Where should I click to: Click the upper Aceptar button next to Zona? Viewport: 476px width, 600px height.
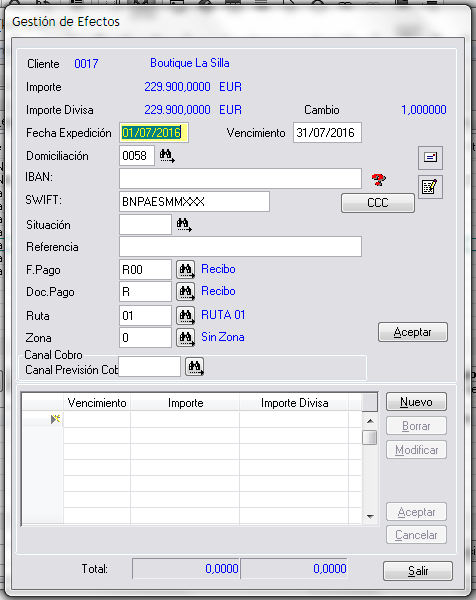413,332
